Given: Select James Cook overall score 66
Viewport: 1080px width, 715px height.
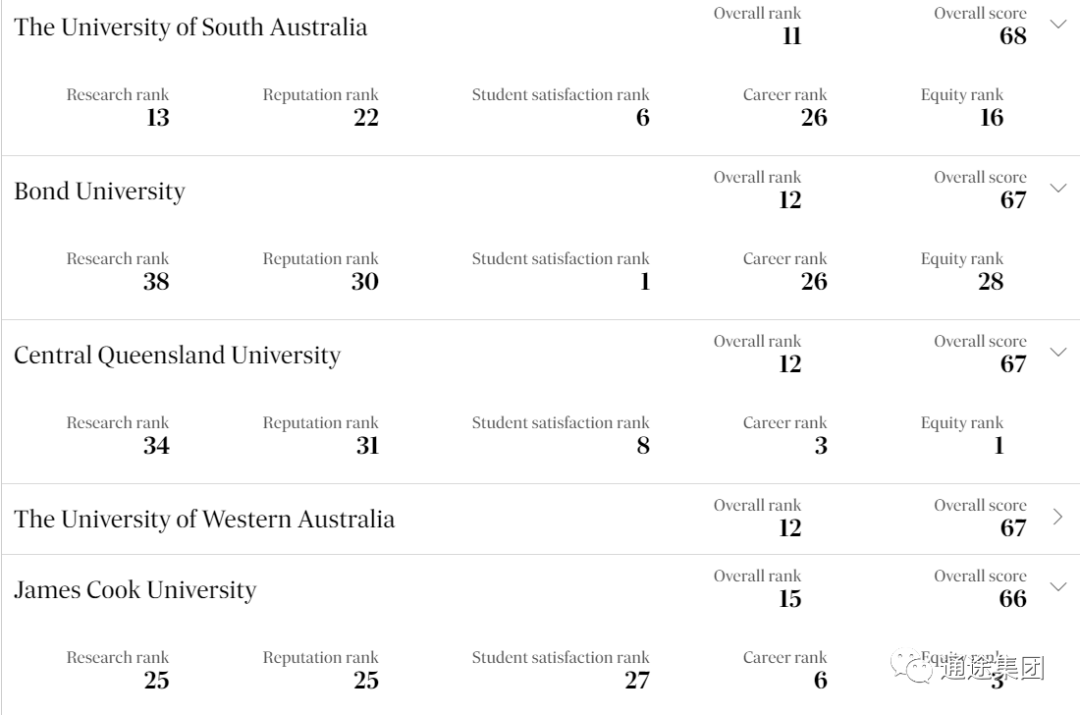Looking at the screenshot, I should pyautogui.click(x=1013, y=598).
